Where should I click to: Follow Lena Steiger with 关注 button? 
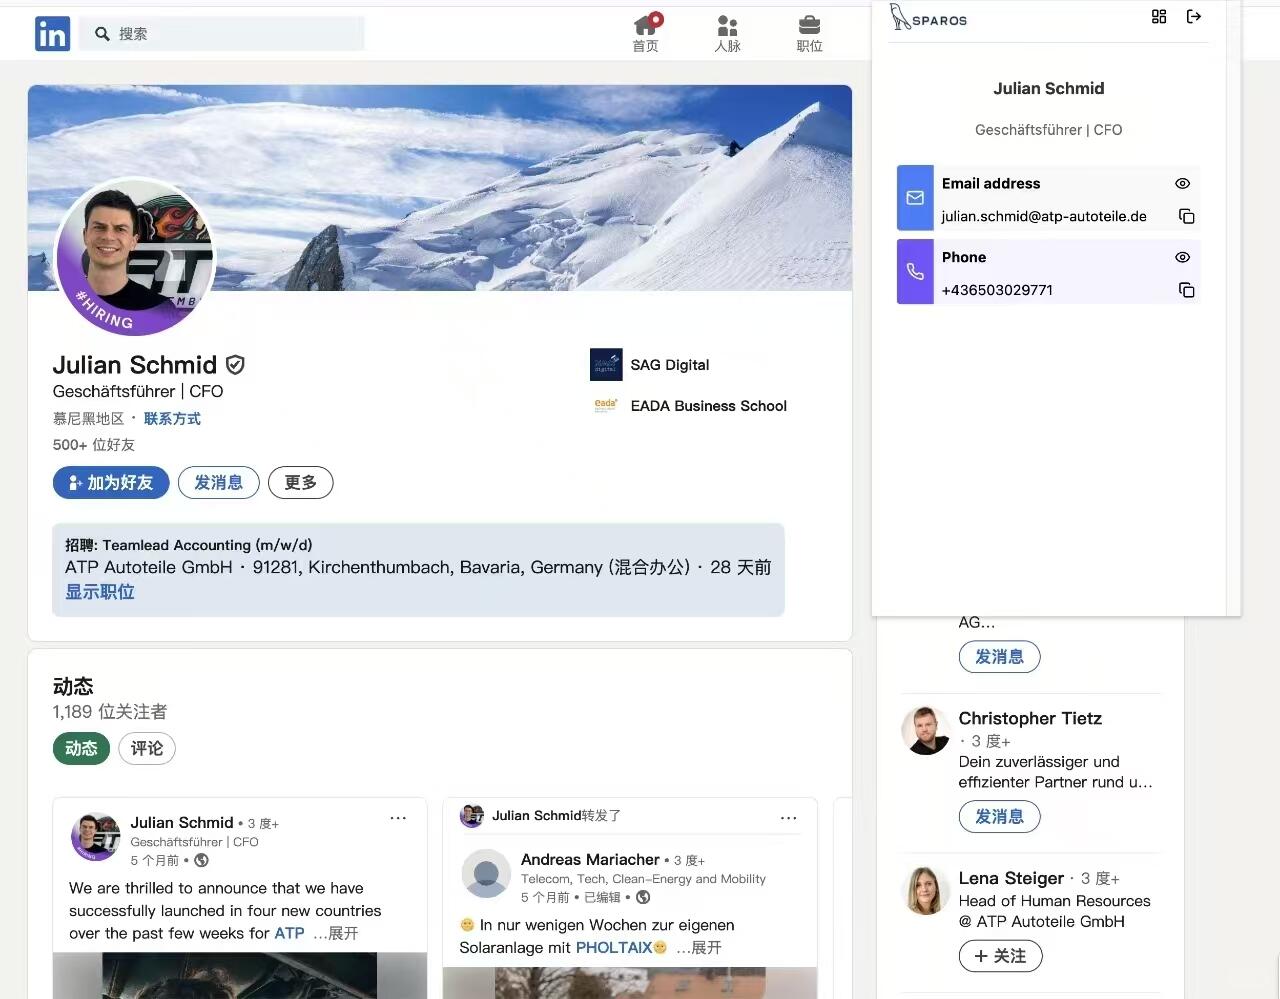coord(1000,956)
